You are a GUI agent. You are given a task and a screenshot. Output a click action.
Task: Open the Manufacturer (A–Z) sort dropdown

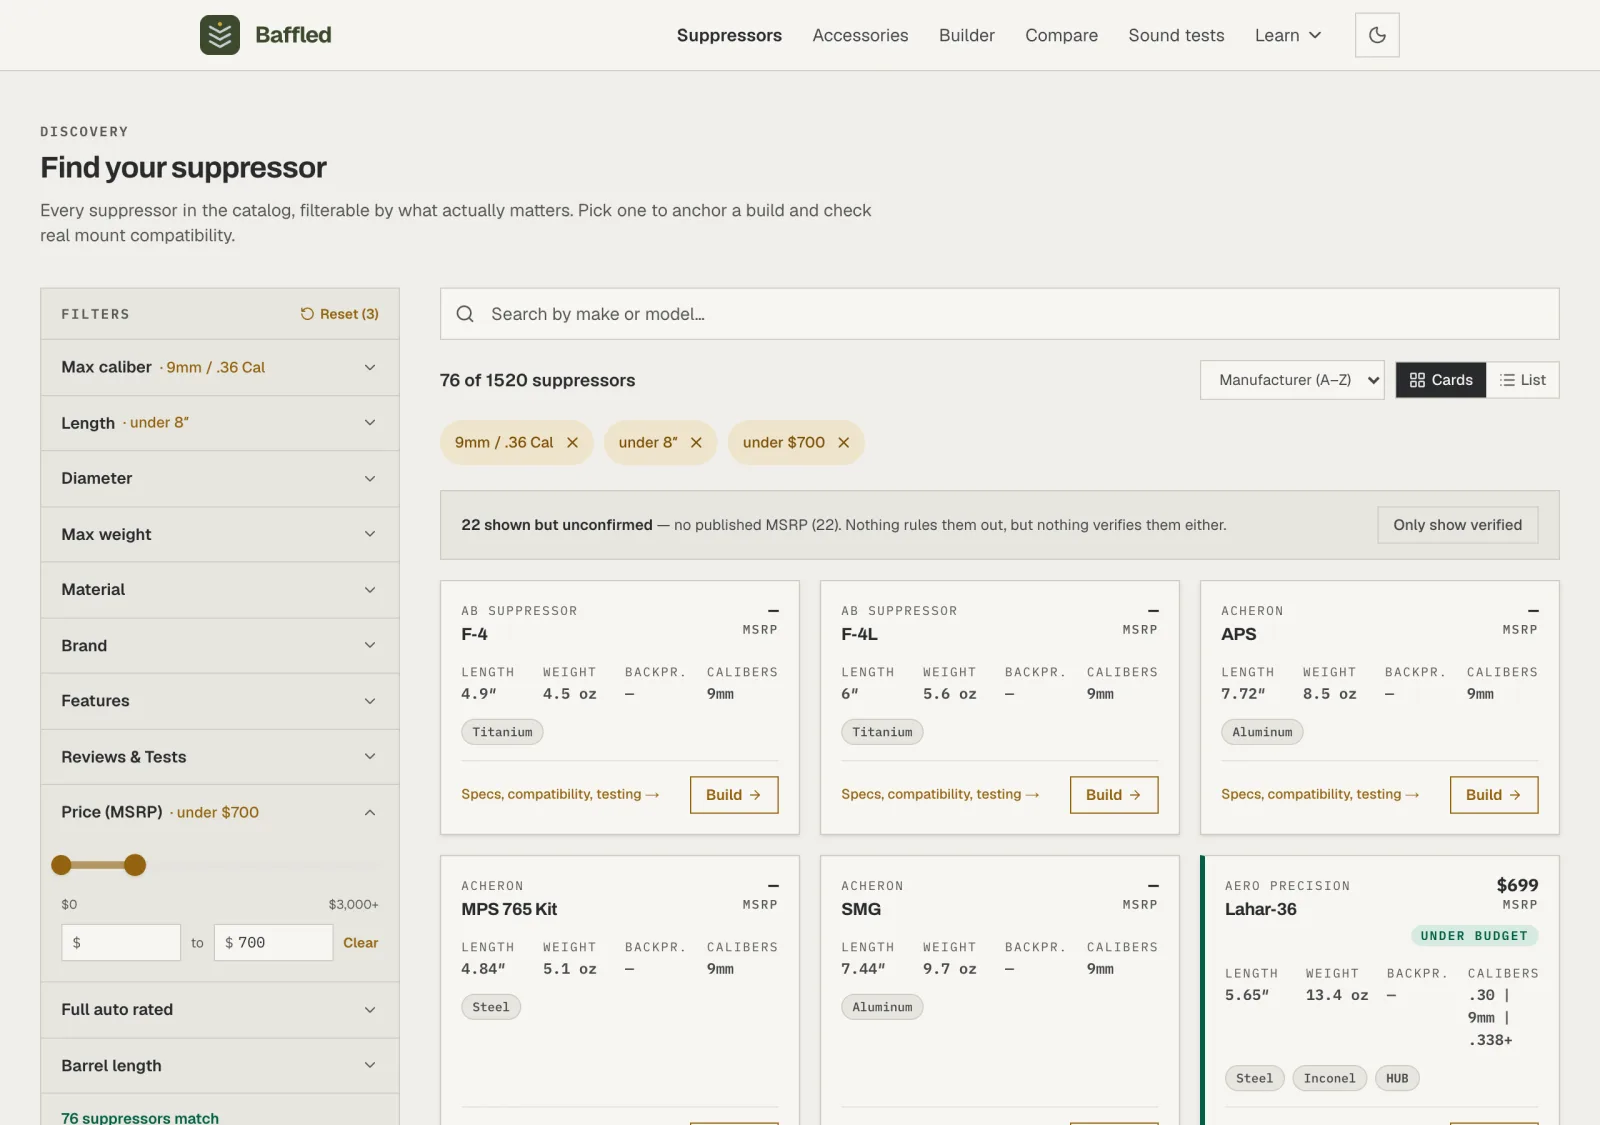1292,380
